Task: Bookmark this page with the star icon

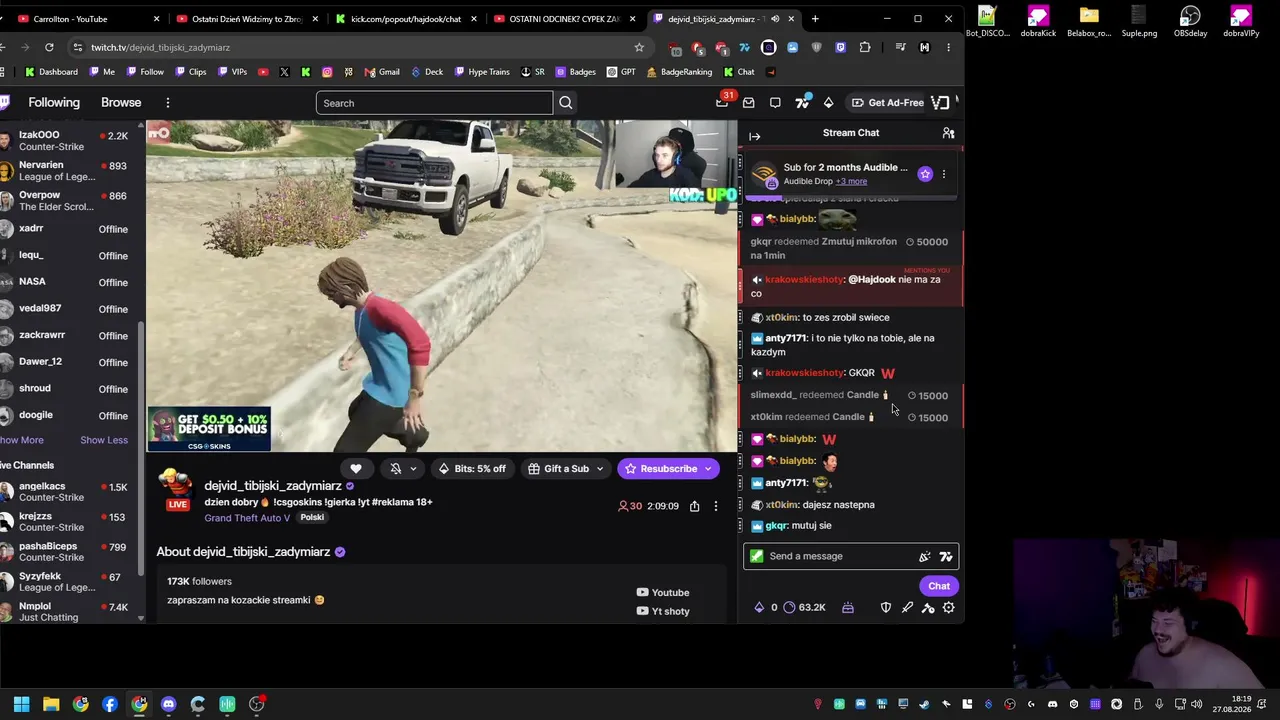Action: tap(639, 47)
